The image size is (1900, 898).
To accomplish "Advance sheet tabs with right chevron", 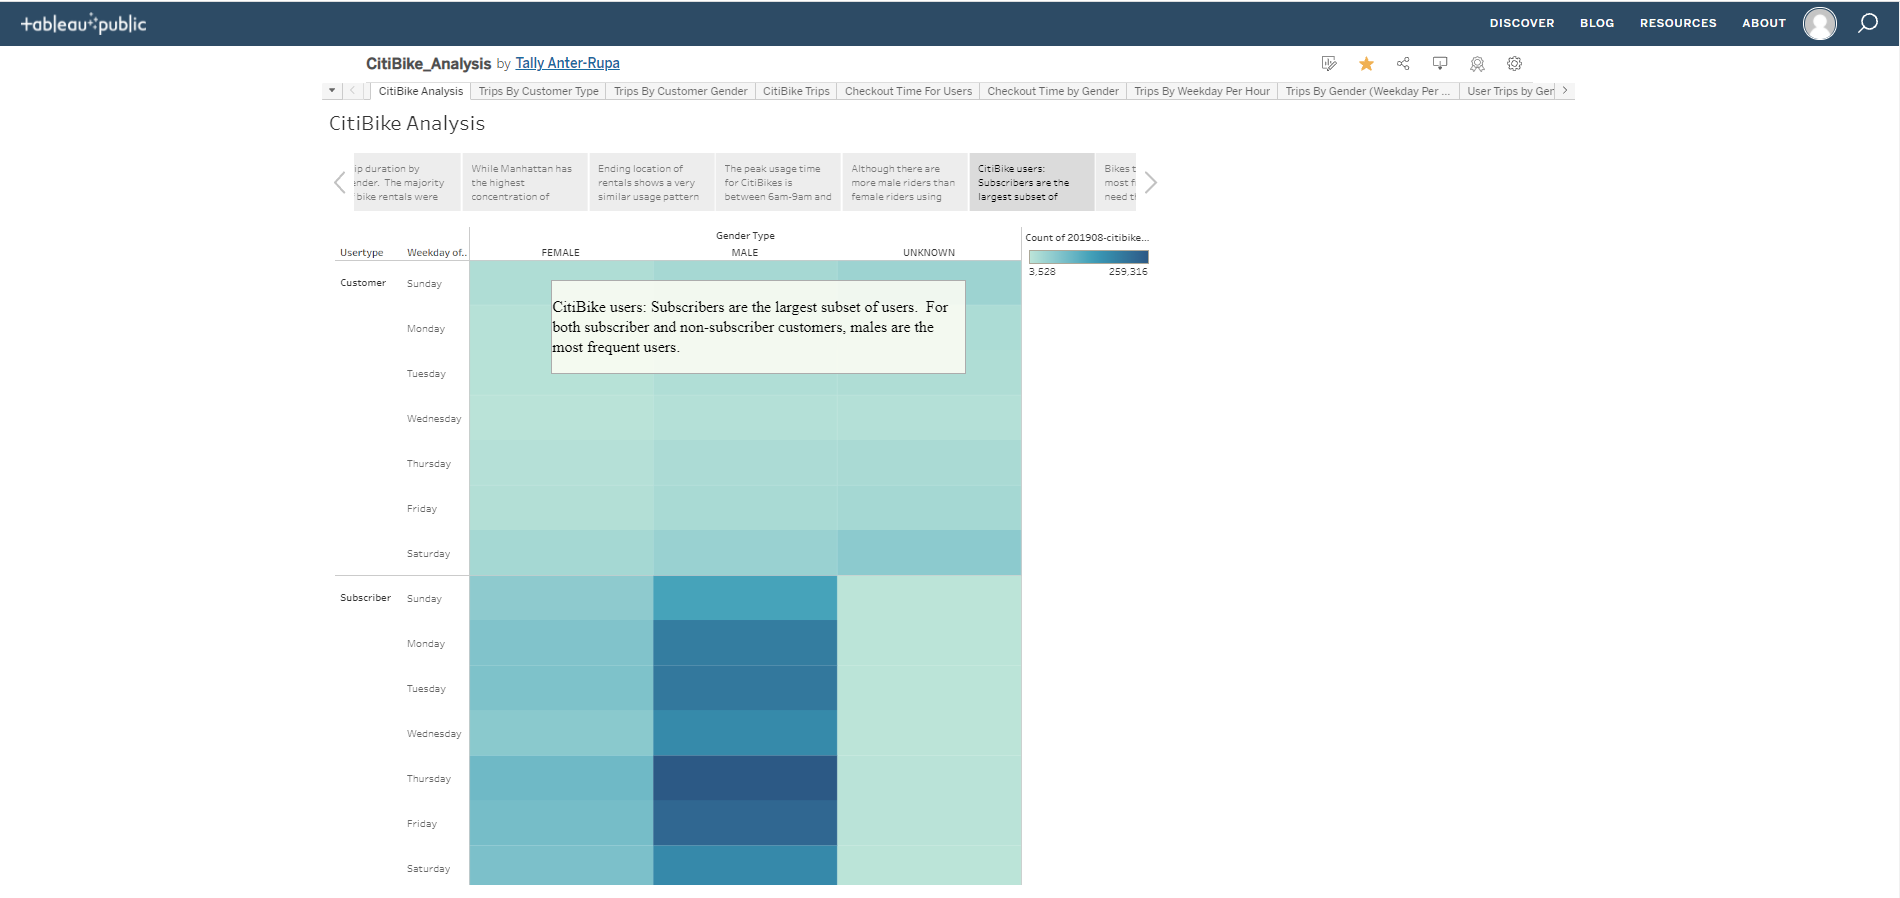I will (1565, 91).
